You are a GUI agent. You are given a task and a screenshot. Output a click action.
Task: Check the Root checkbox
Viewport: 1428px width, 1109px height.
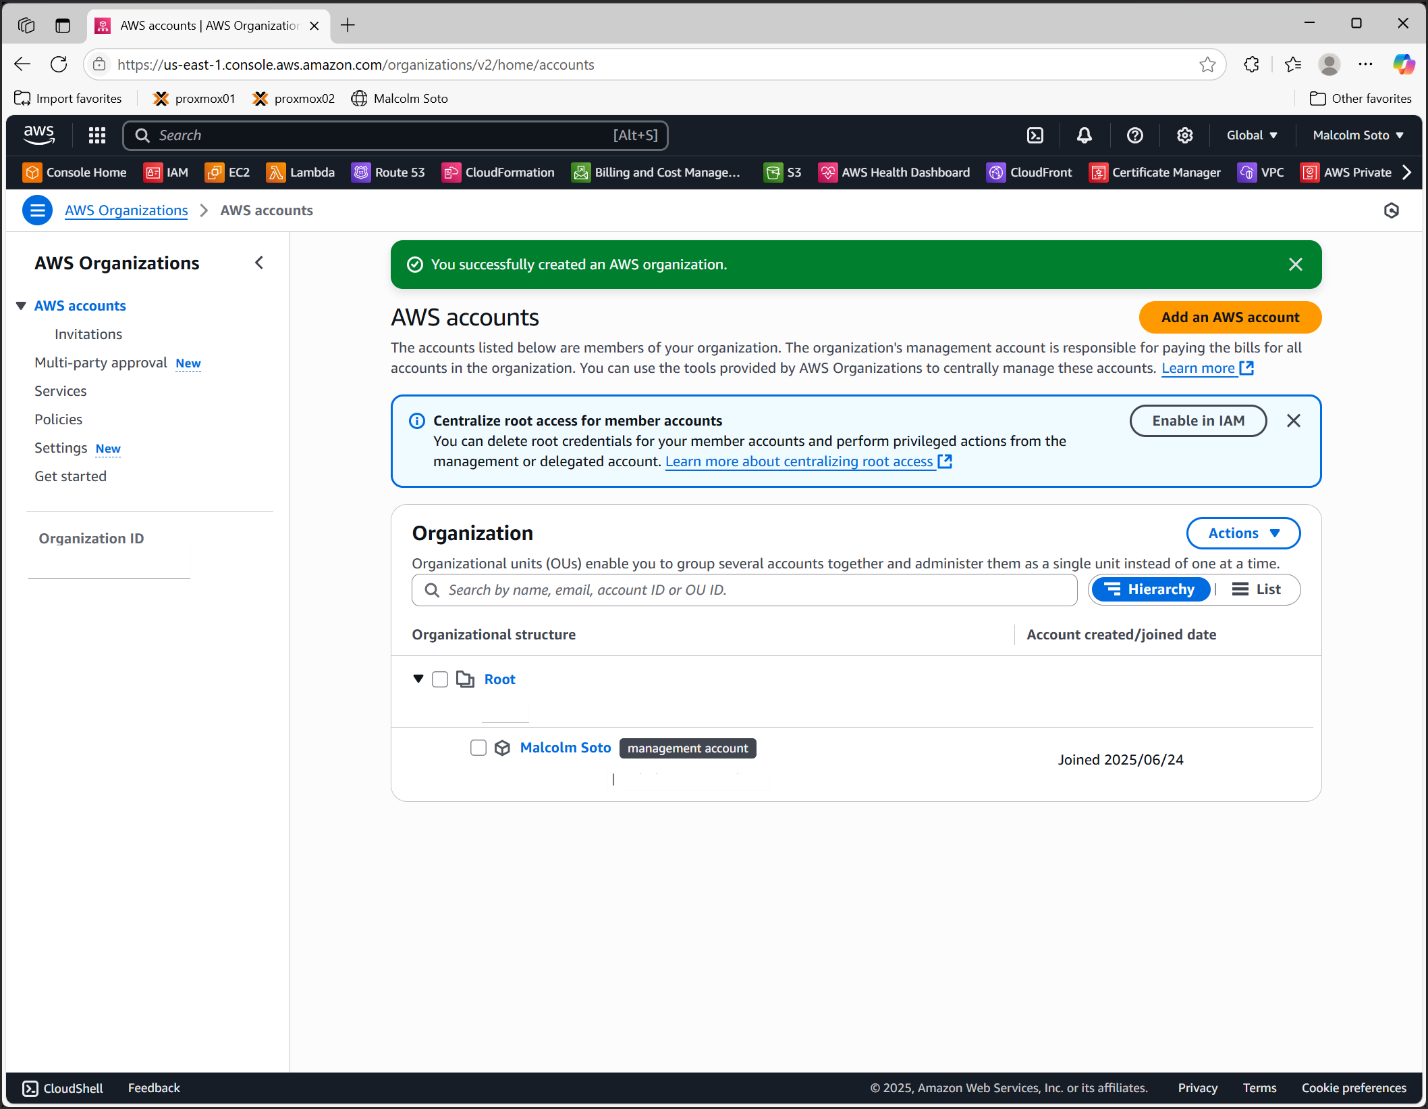click(440, 680)
